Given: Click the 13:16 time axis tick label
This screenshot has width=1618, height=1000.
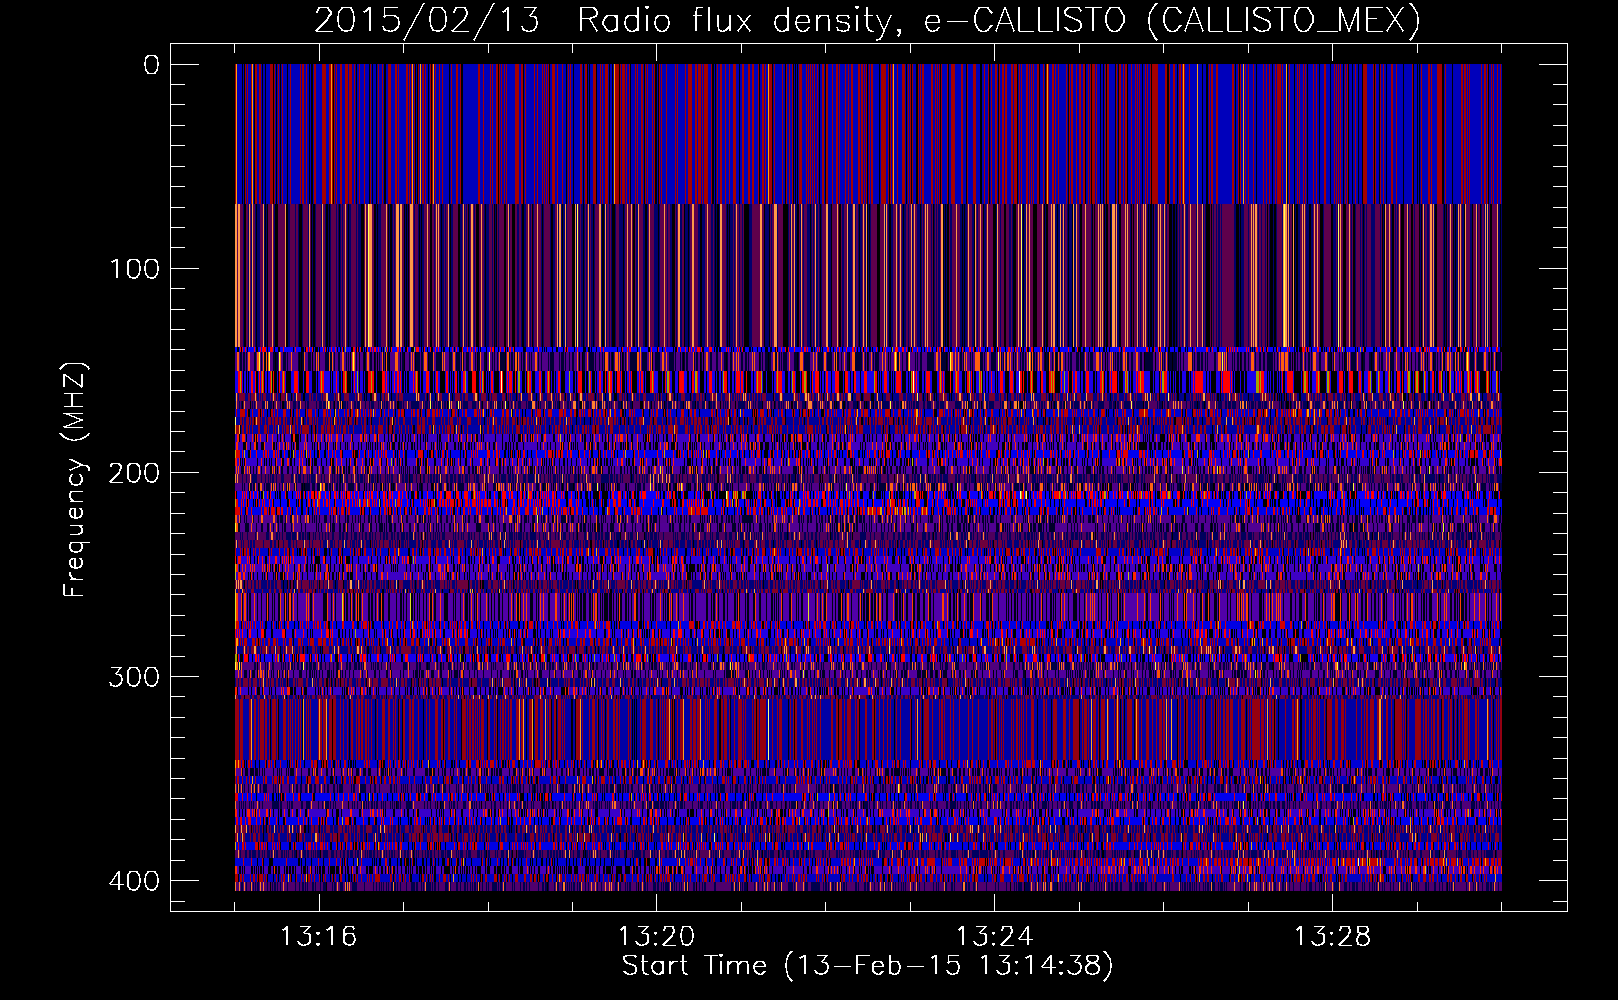Looking at the screenshot, I should [x=319, y=937].
